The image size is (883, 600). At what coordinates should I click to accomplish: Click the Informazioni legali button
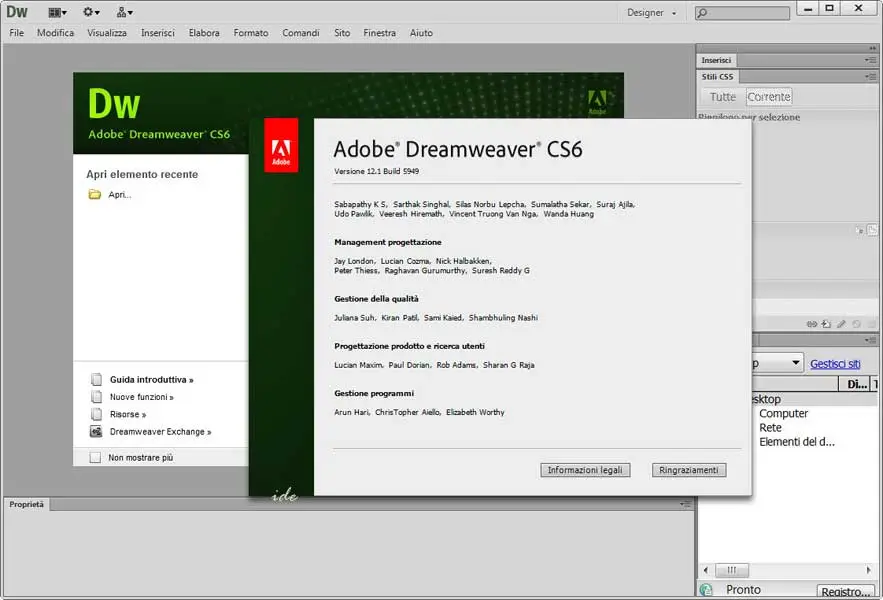pyautogui.click(x=585, y=470)
